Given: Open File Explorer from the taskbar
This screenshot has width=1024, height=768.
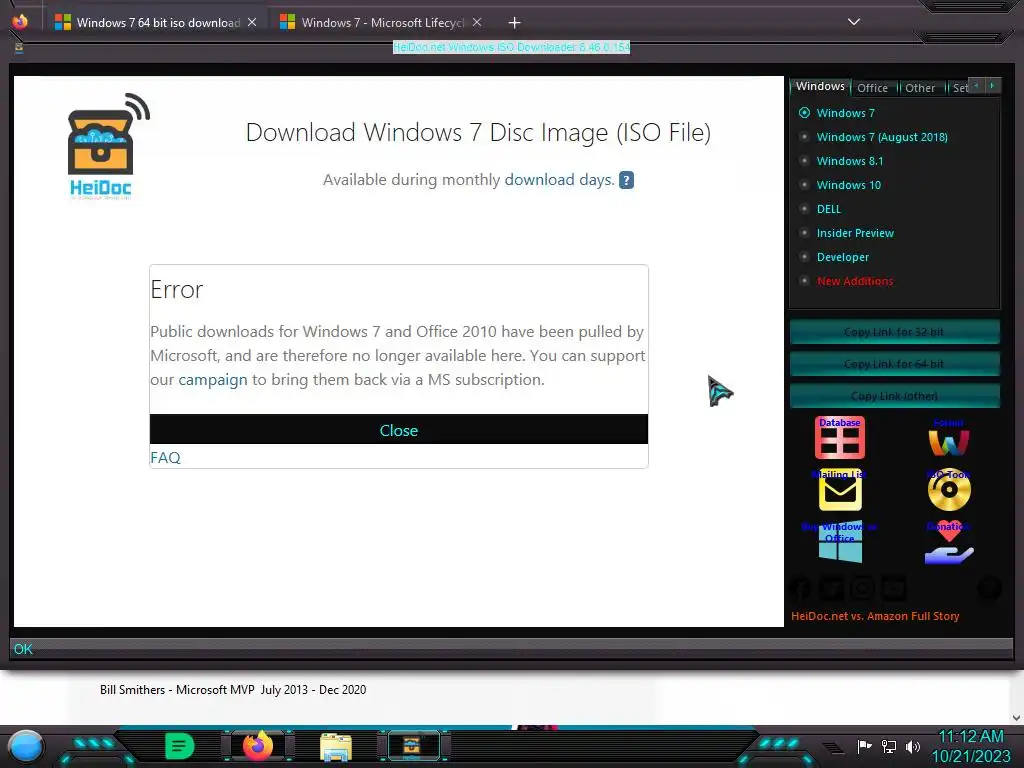Looking at the screenshot, I should click(x=336, y=747).
